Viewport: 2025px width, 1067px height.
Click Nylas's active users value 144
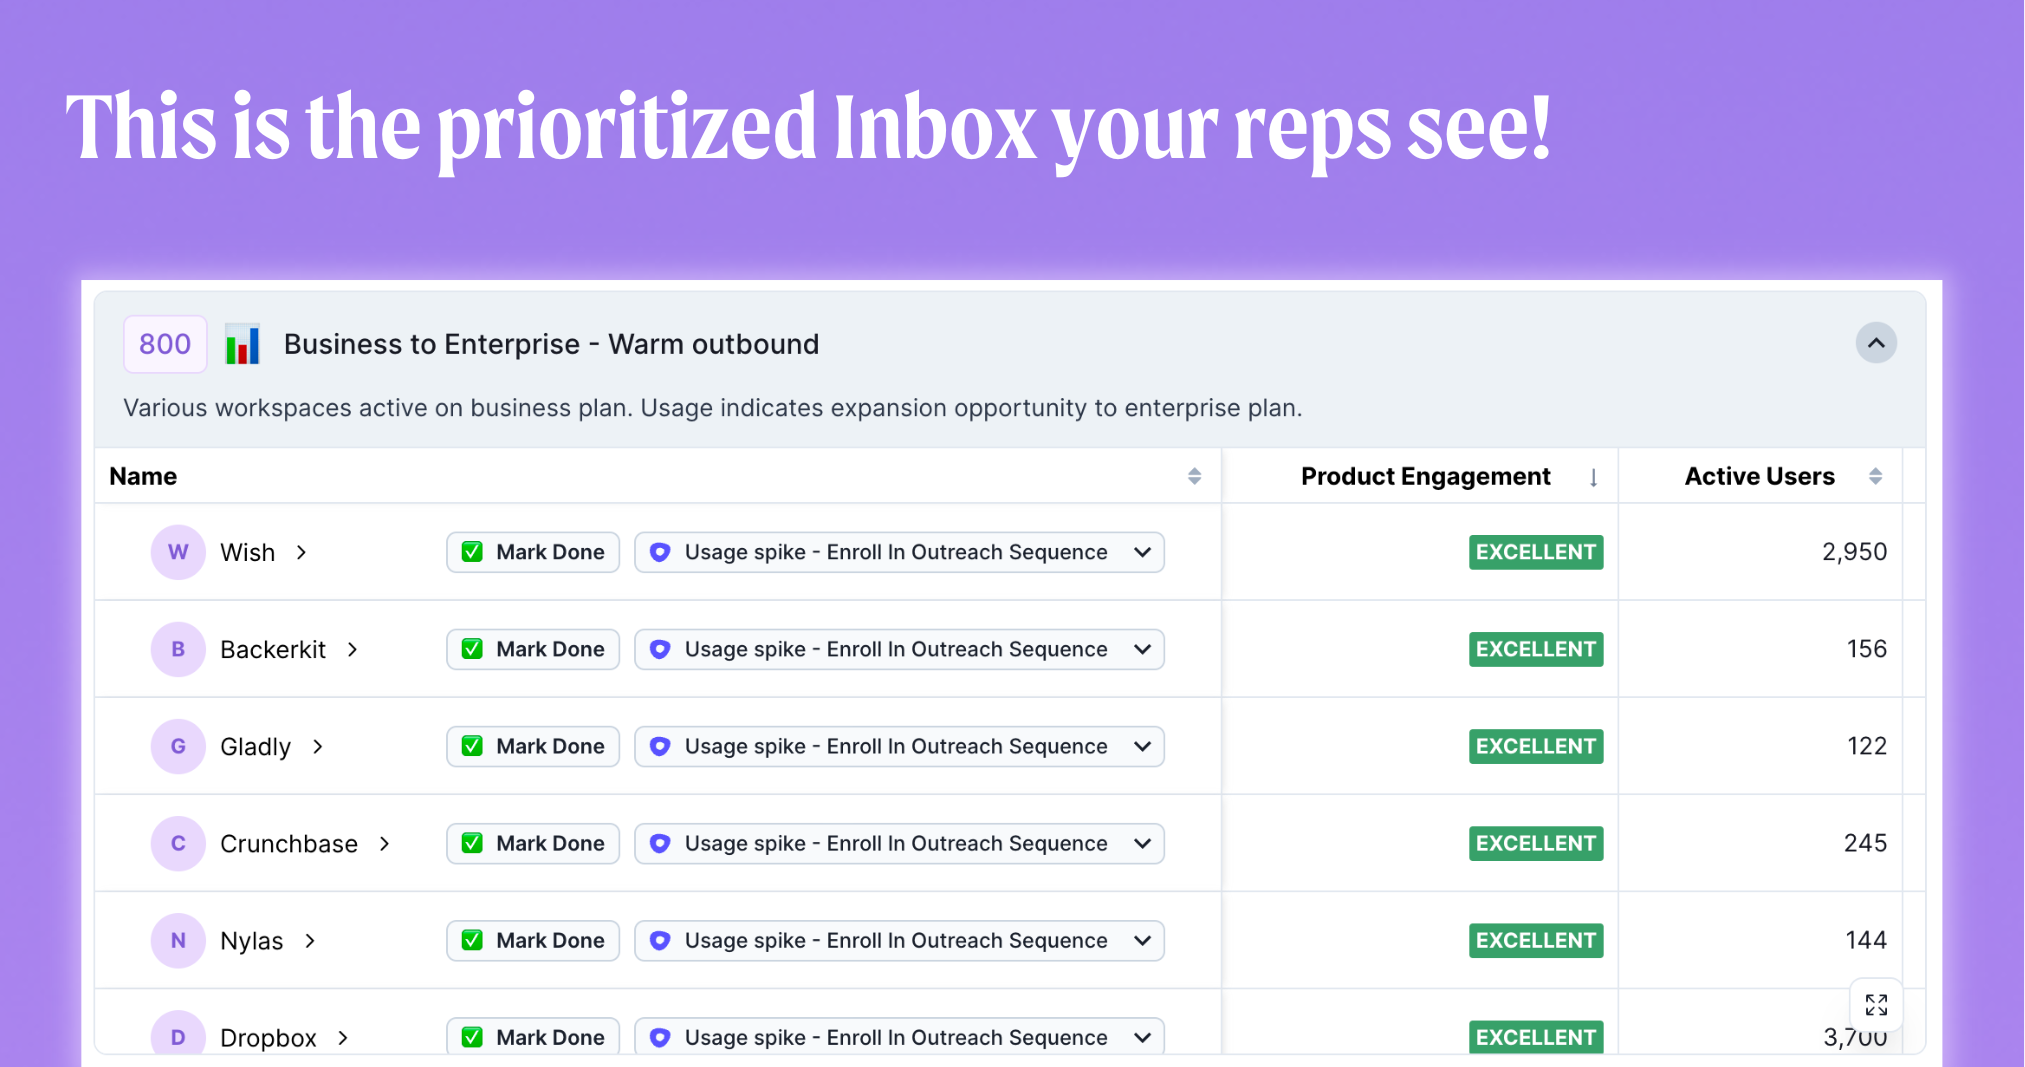(x=1866, y=940)
